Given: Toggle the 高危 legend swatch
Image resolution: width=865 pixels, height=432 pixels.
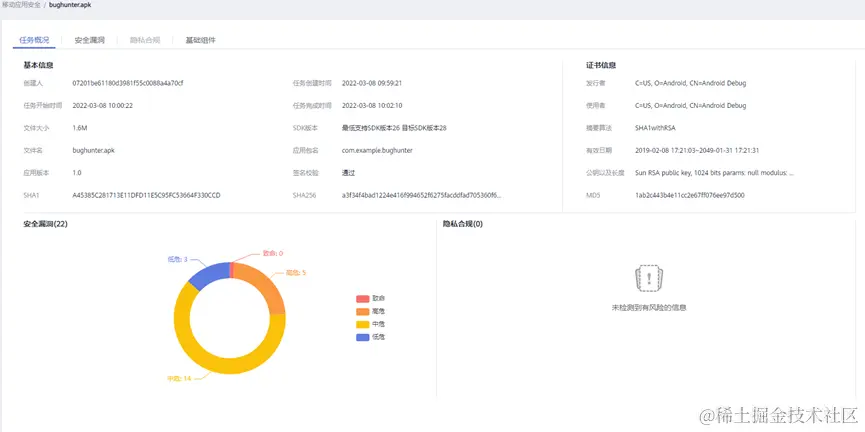Looking at the screenshot, I should click(362, 312).
